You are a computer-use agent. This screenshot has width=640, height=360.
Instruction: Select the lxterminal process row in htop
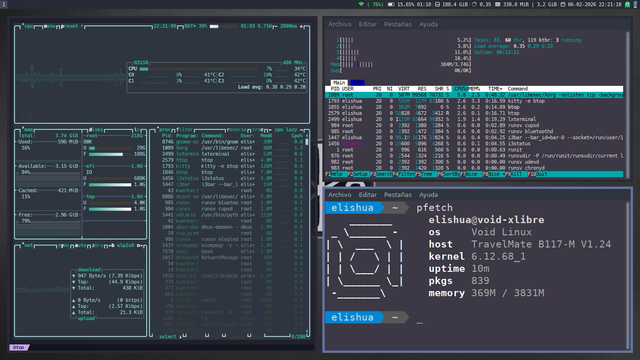coord(474,119)
